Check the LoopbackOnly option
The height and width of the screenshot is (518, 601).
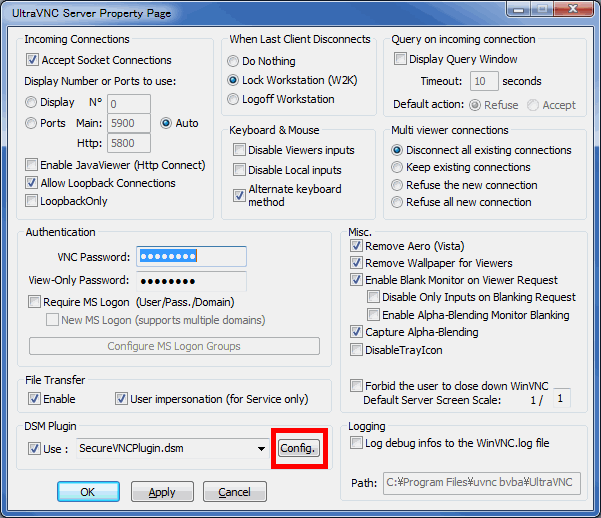pyautogui.click(x=33, y=201)
